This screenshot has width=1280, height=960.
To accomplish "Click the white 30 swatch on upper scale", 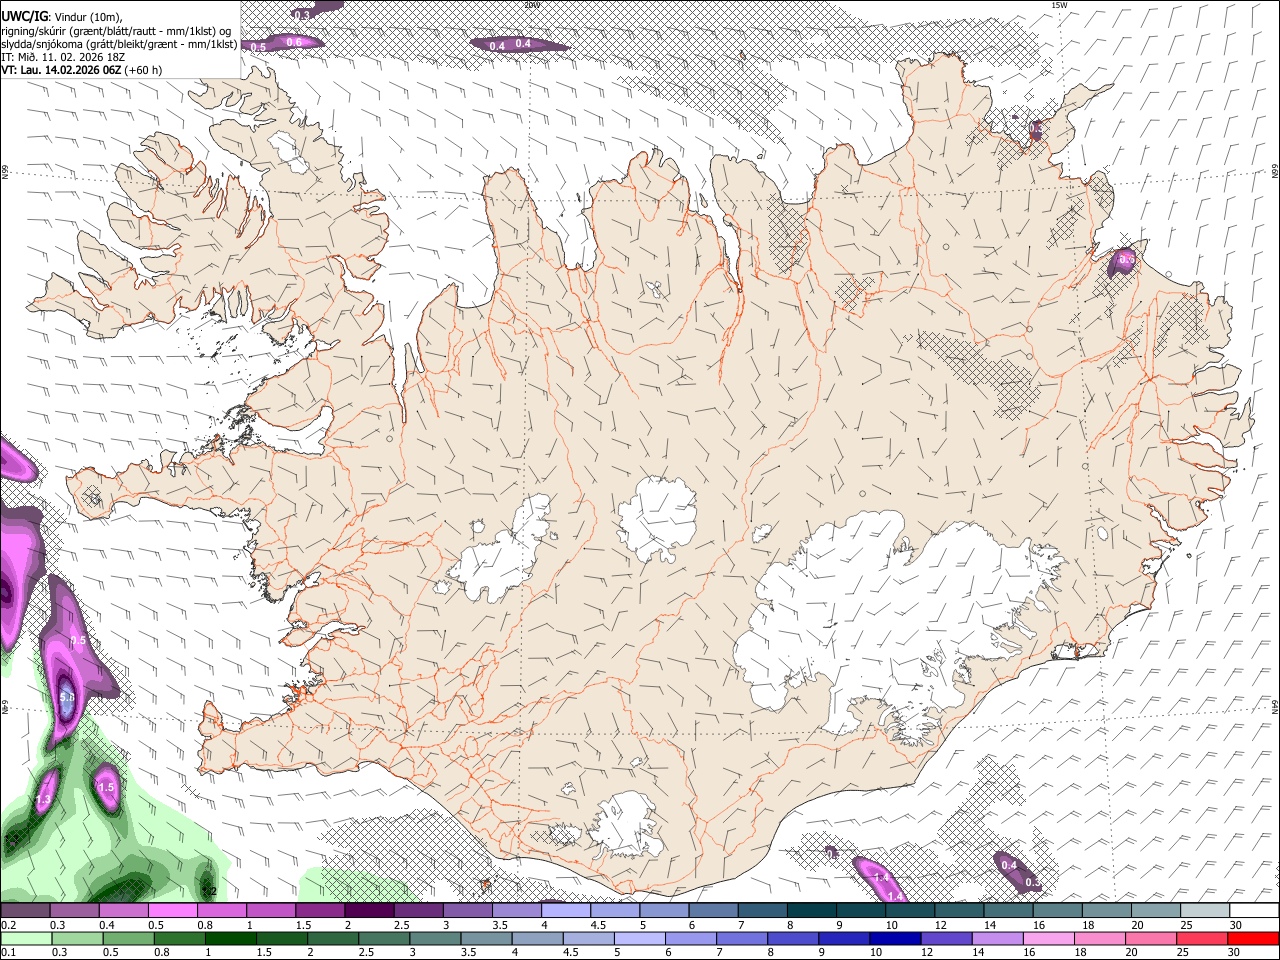I will pos(1255,911).
